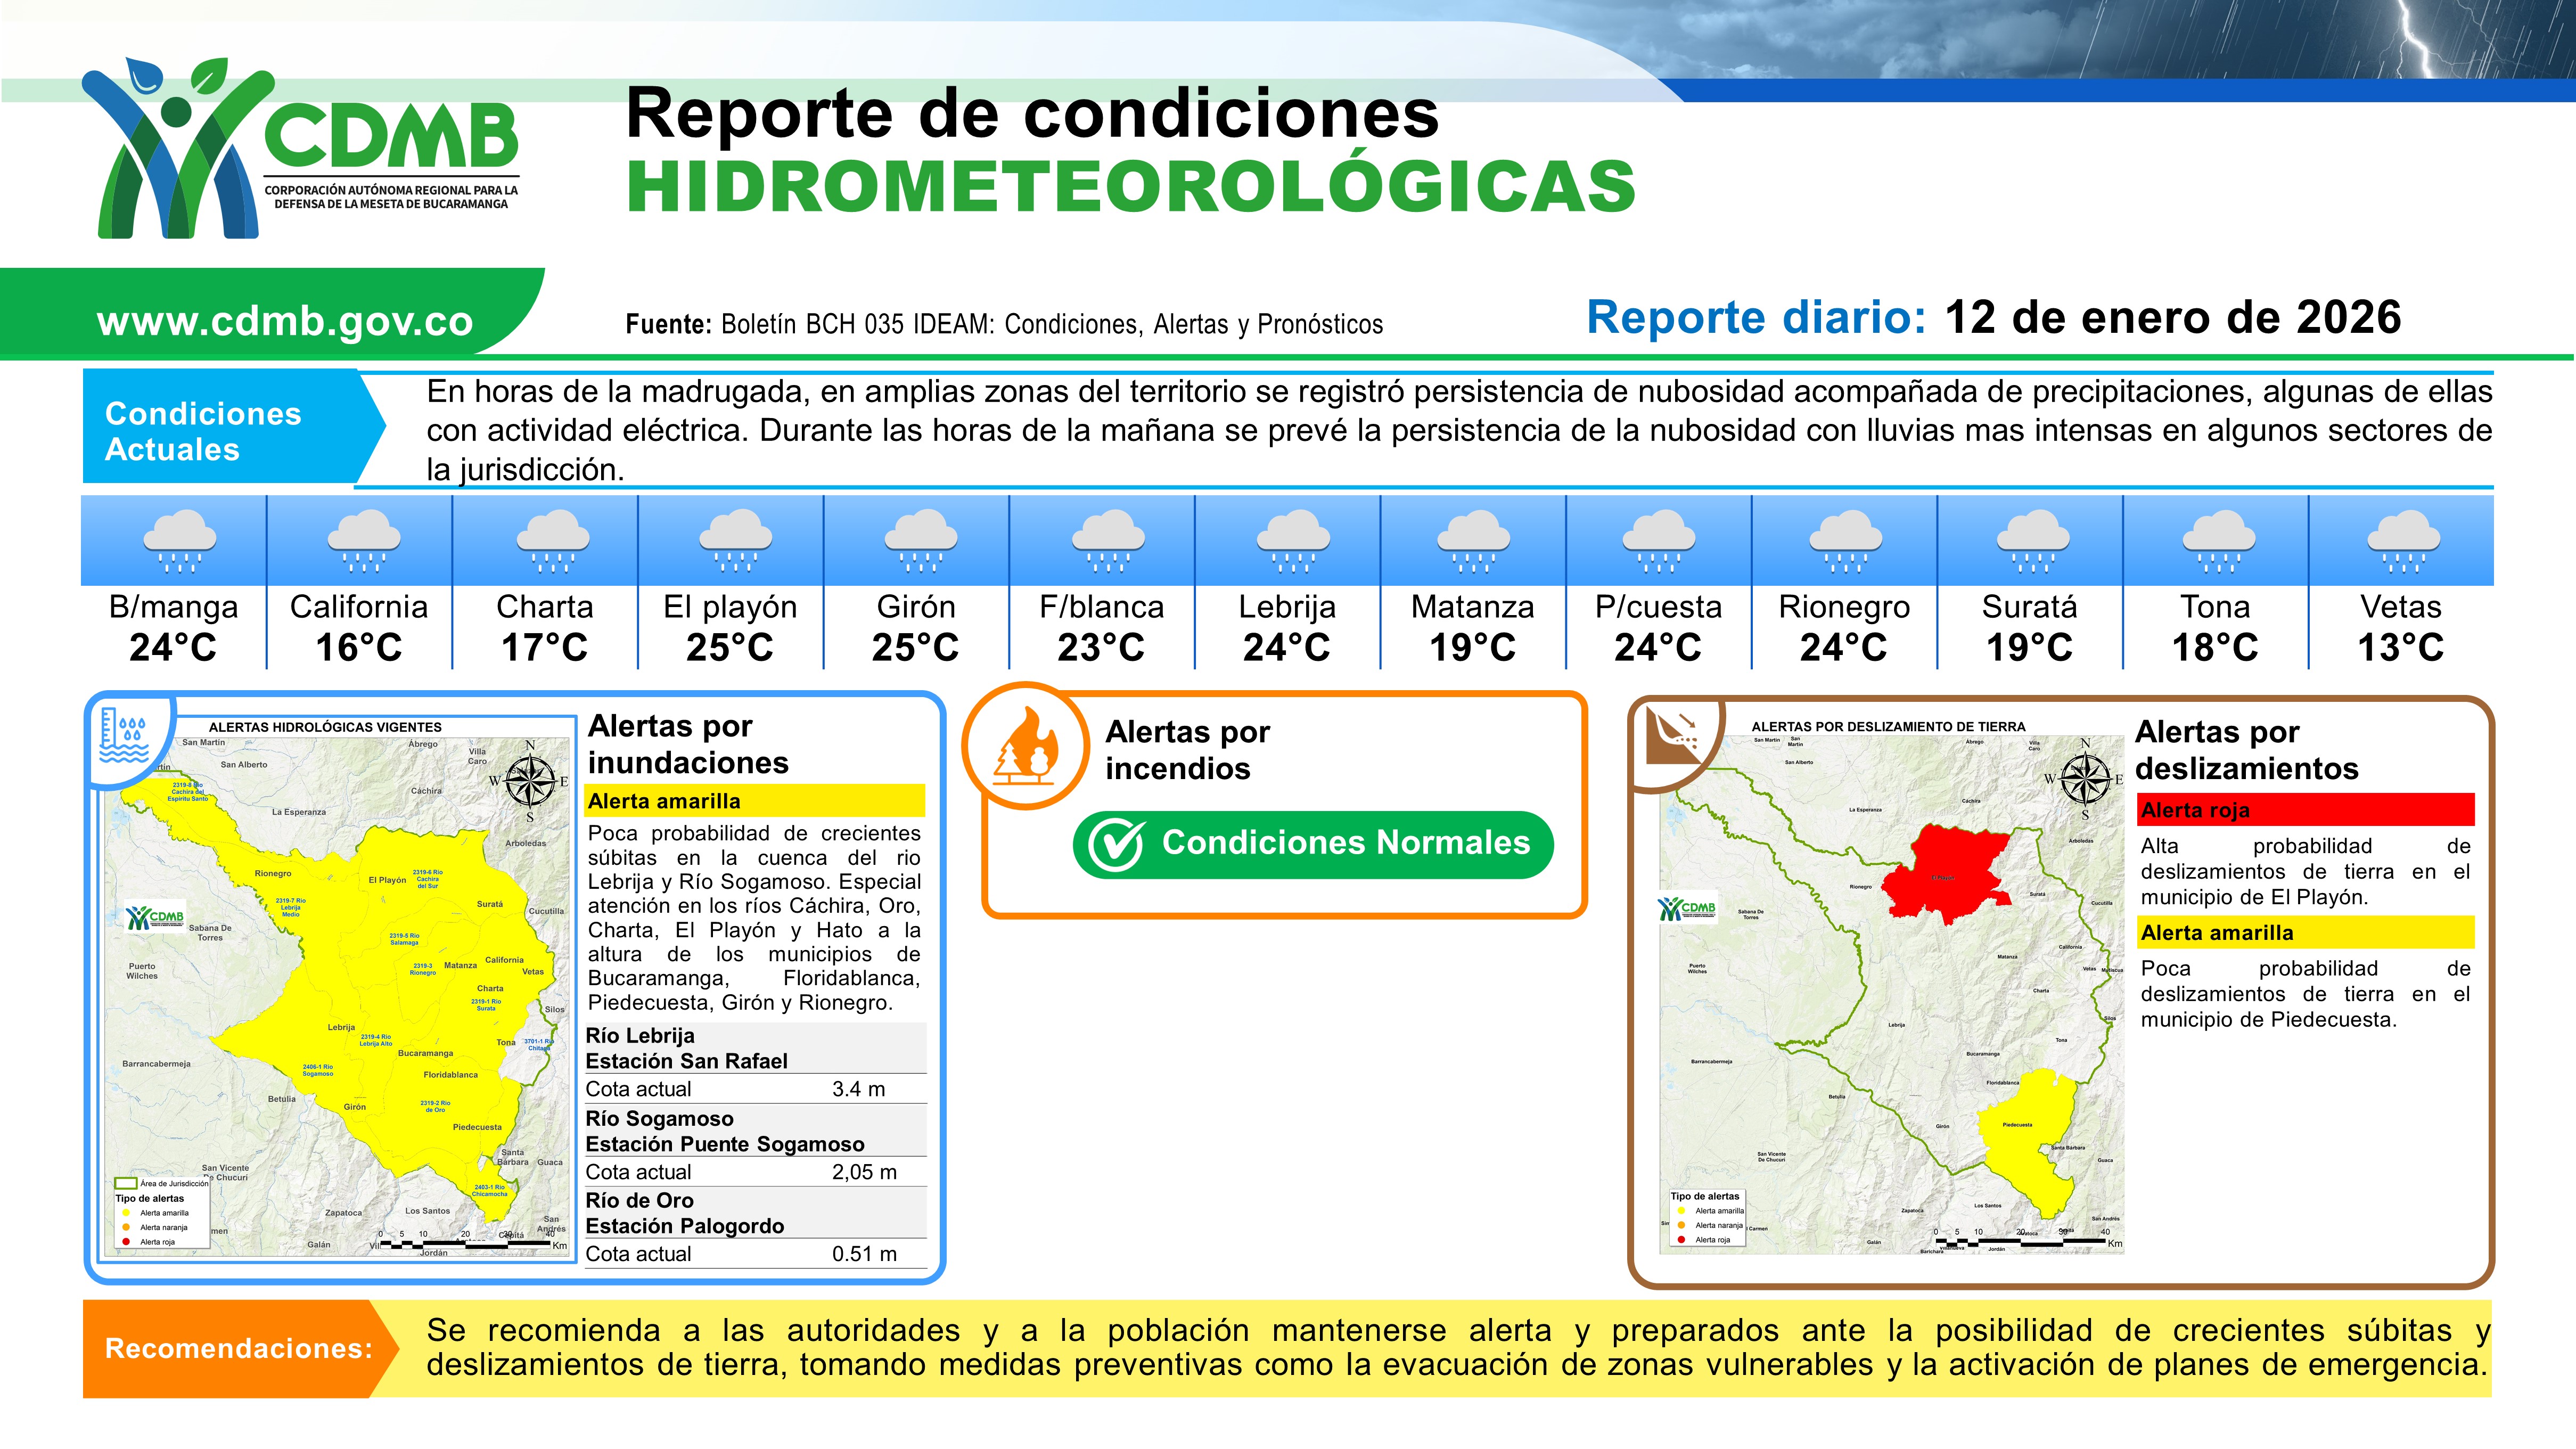The image size is (2576, 1449).
Task: Click the checkmark in Condiciones Normales badge
Action: 1114,845
